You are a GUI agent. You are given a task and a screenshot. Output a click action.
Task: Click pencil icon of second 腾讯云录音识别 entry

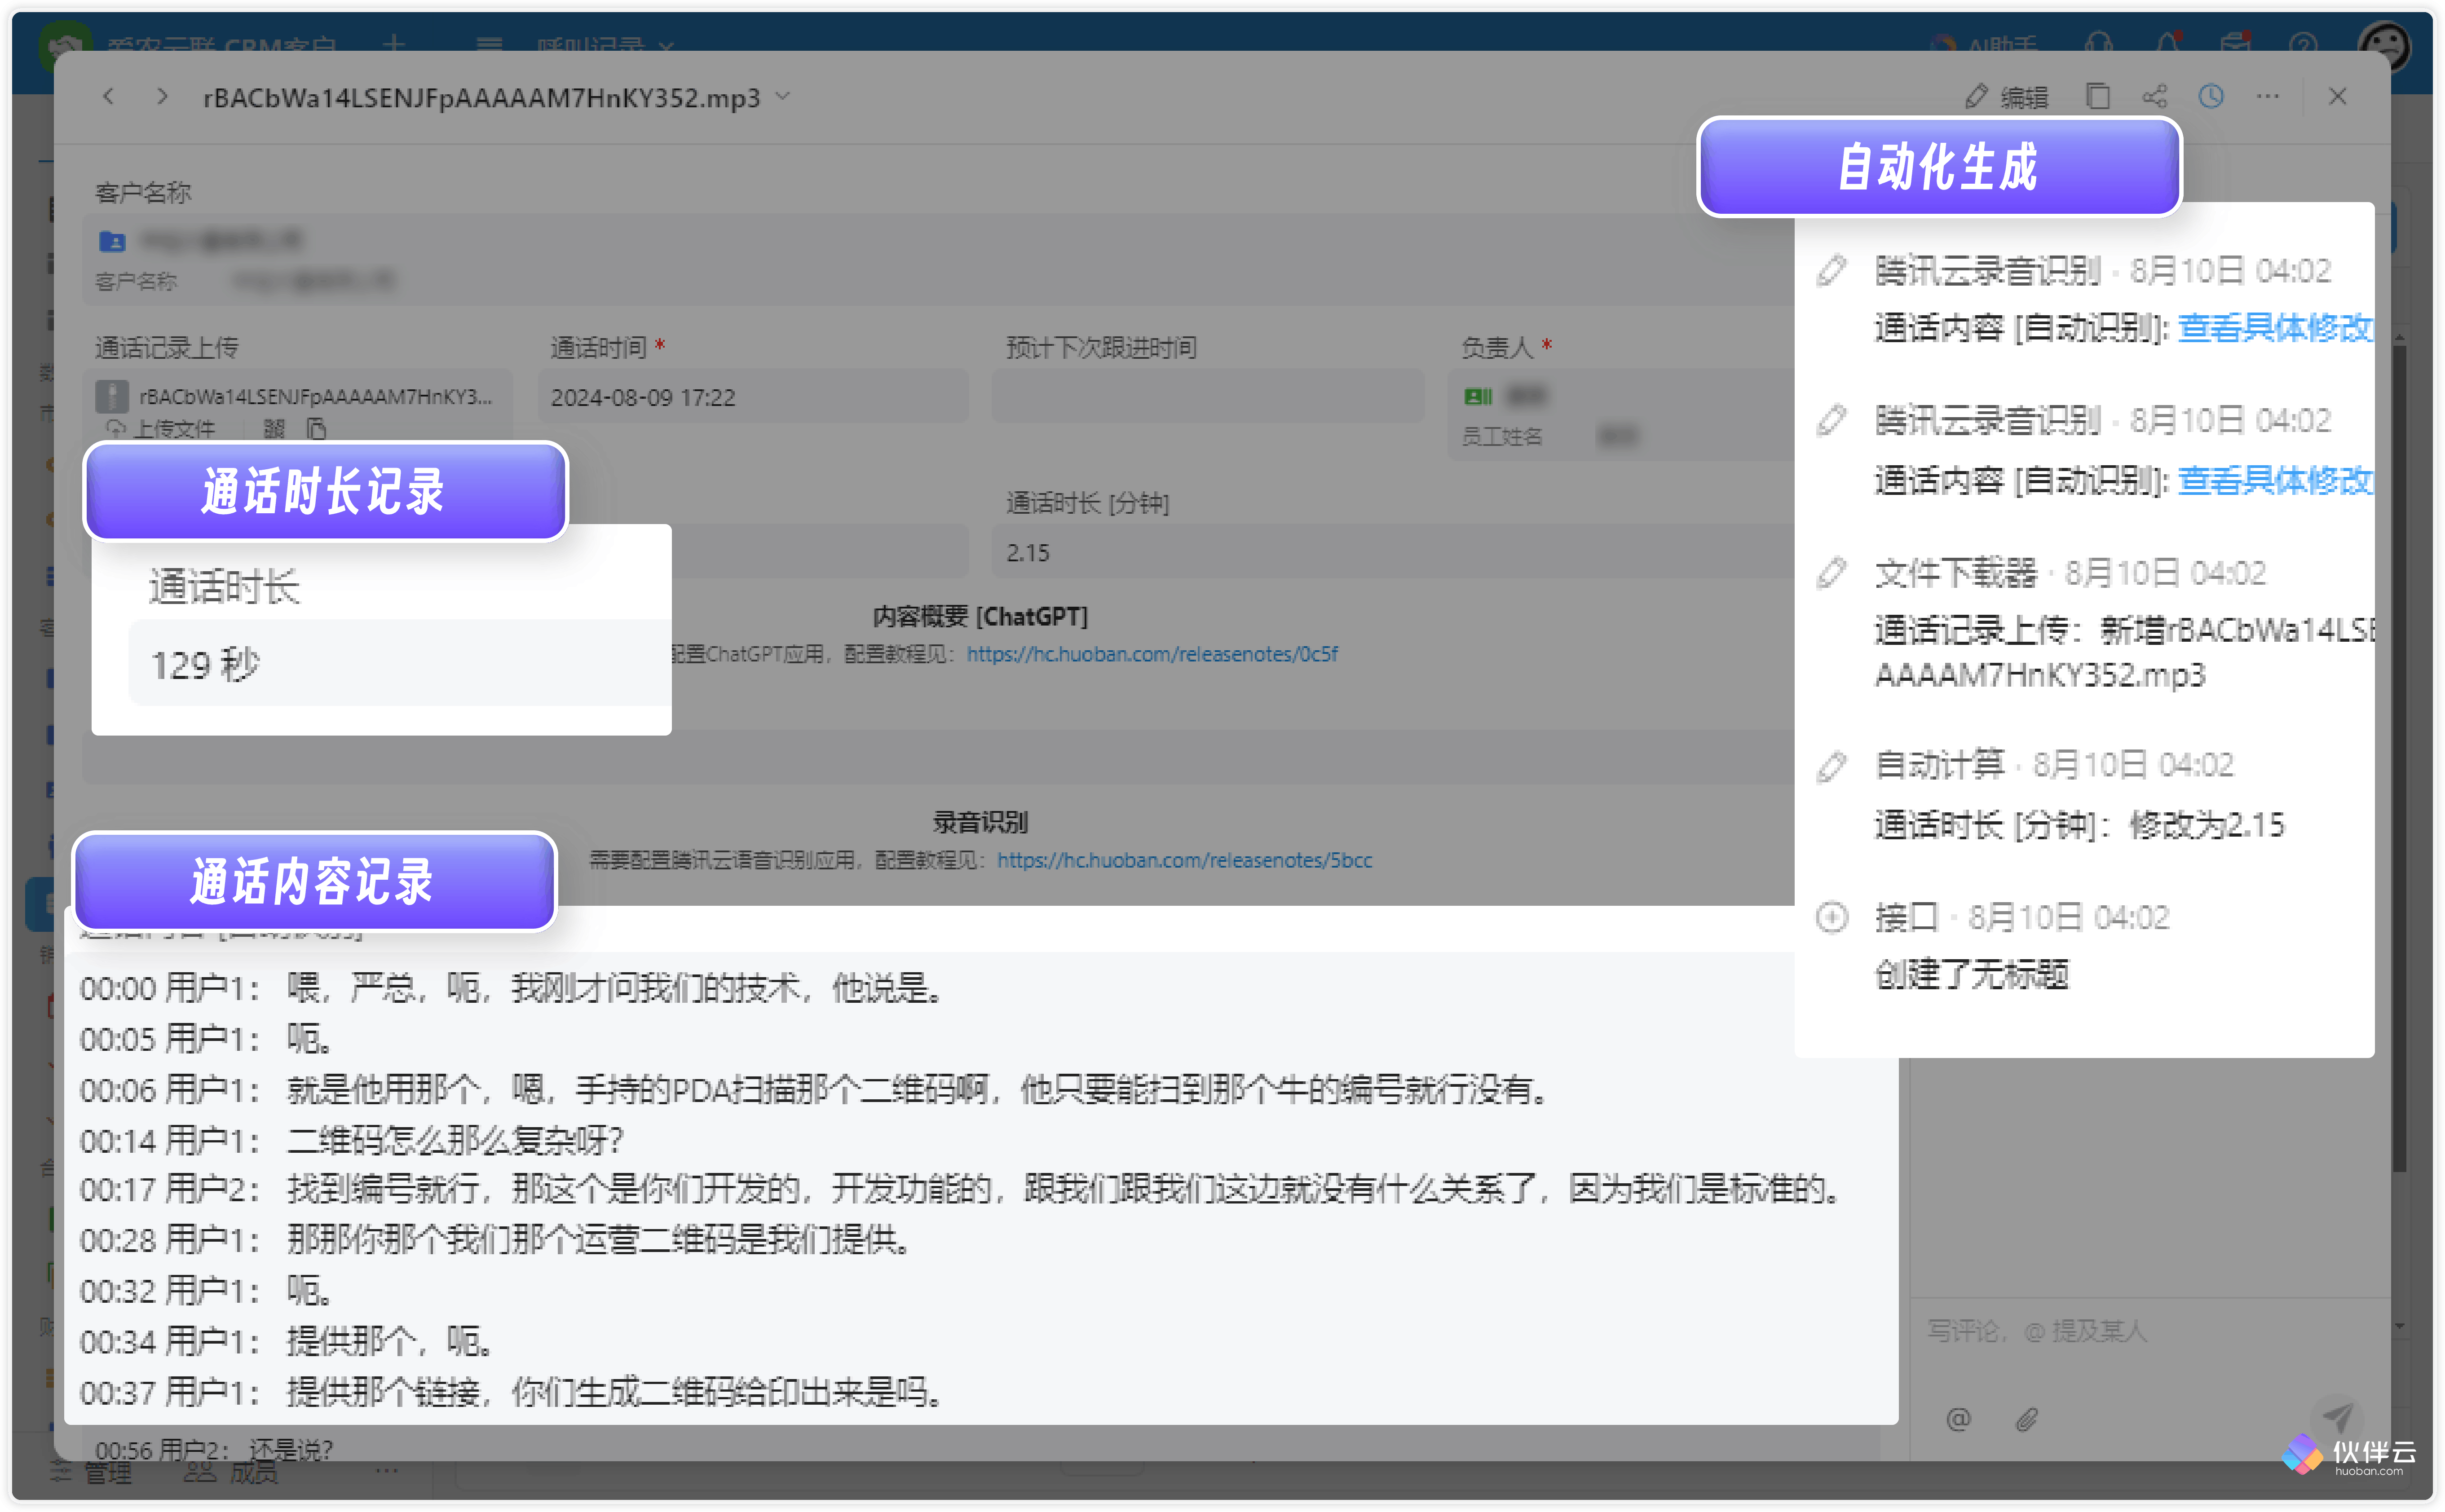click(1831, 420)
